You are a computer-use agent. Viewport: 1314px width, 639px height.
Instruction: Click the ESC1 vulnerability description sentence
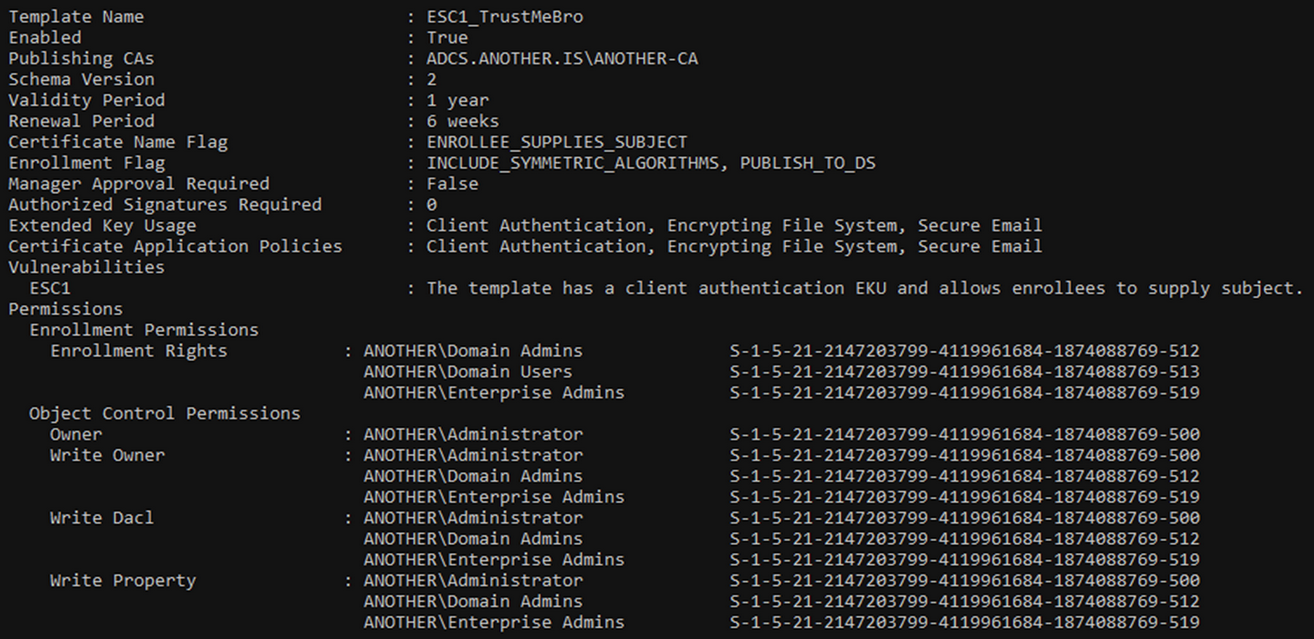point(864,288)
